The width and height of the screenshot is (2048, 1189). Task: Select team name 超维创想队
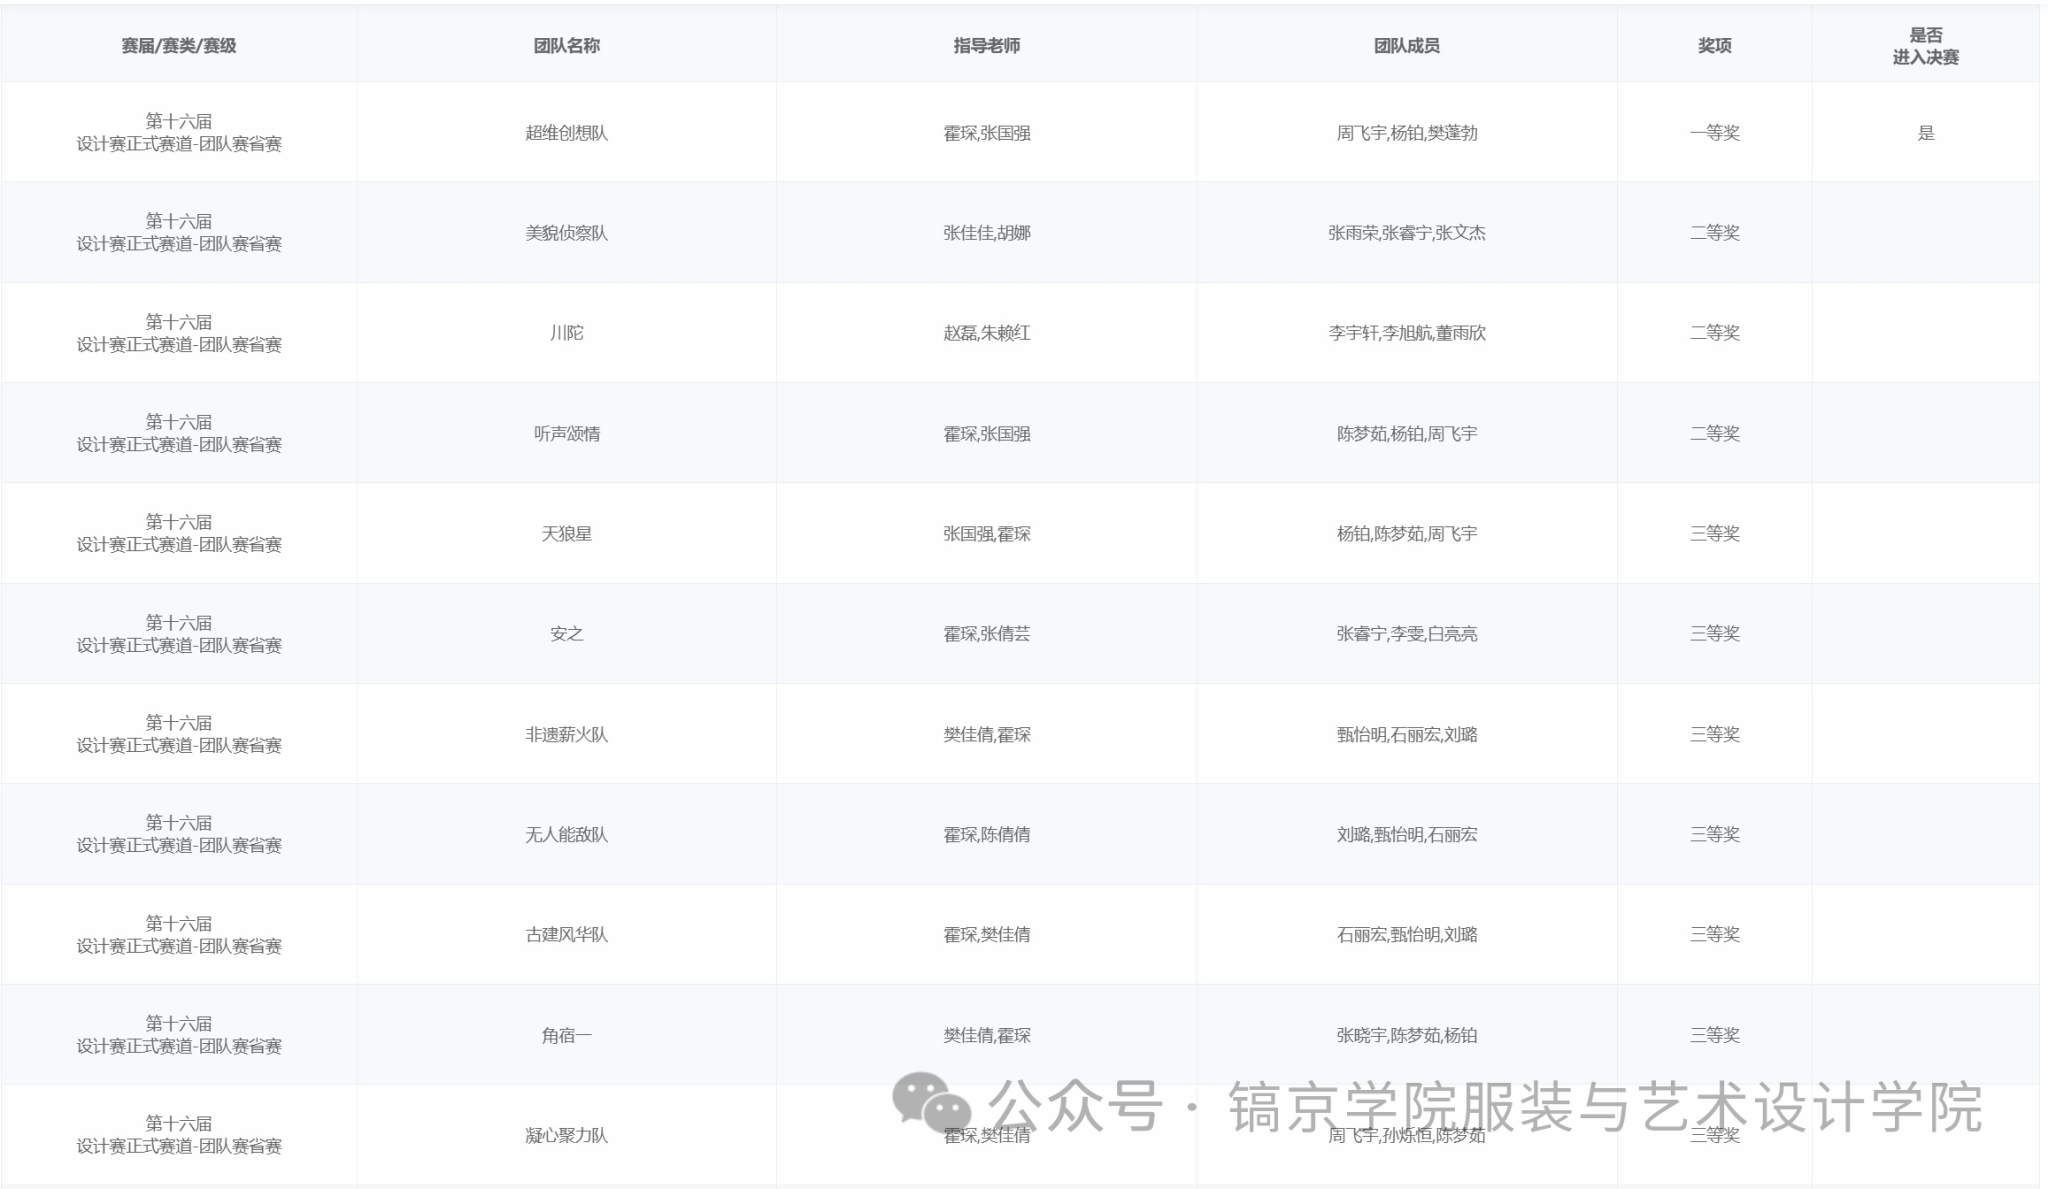(x=566, y=133)
